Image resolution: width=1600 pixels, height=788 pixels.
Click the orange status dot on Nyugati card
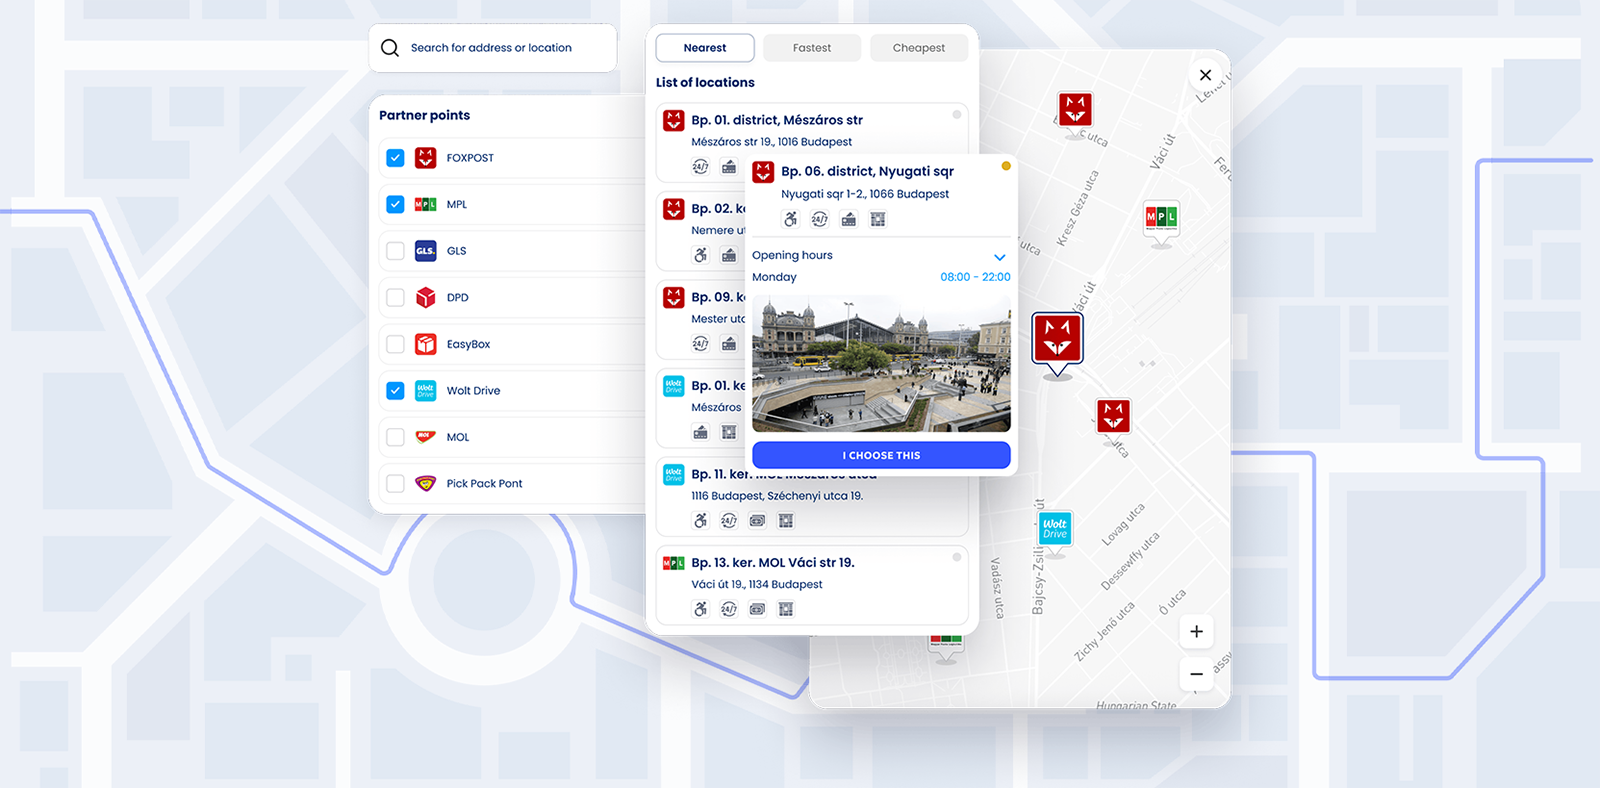click(1006, 166)
